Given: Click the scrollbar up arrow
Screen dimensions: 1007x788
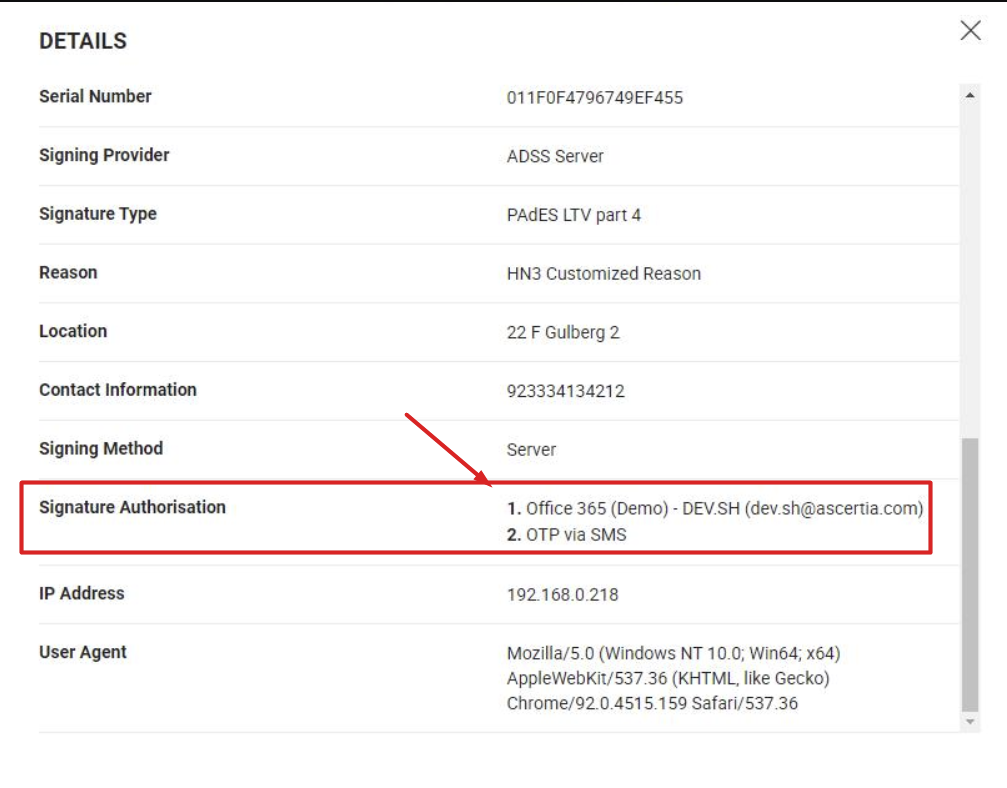Looking at the screenshot, I should coord(969,96).
